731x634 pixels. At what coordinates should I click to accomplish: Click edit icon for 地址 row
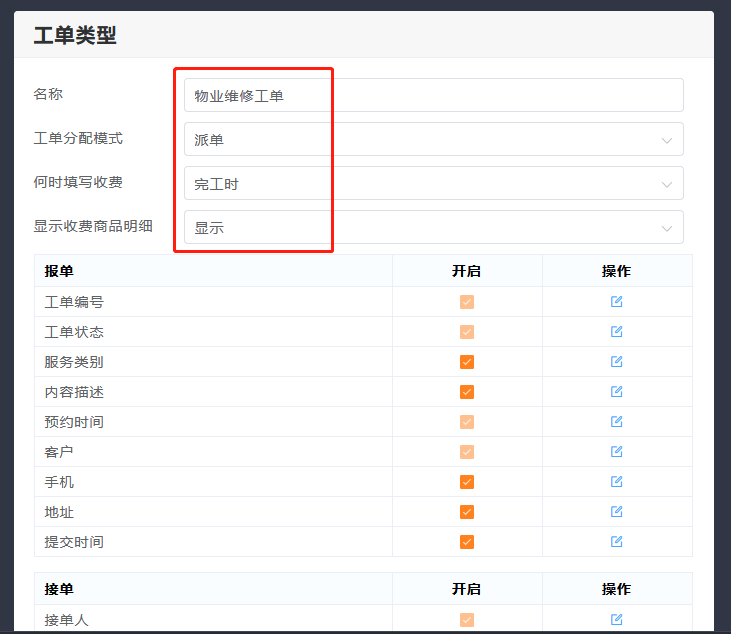[616, 512]
